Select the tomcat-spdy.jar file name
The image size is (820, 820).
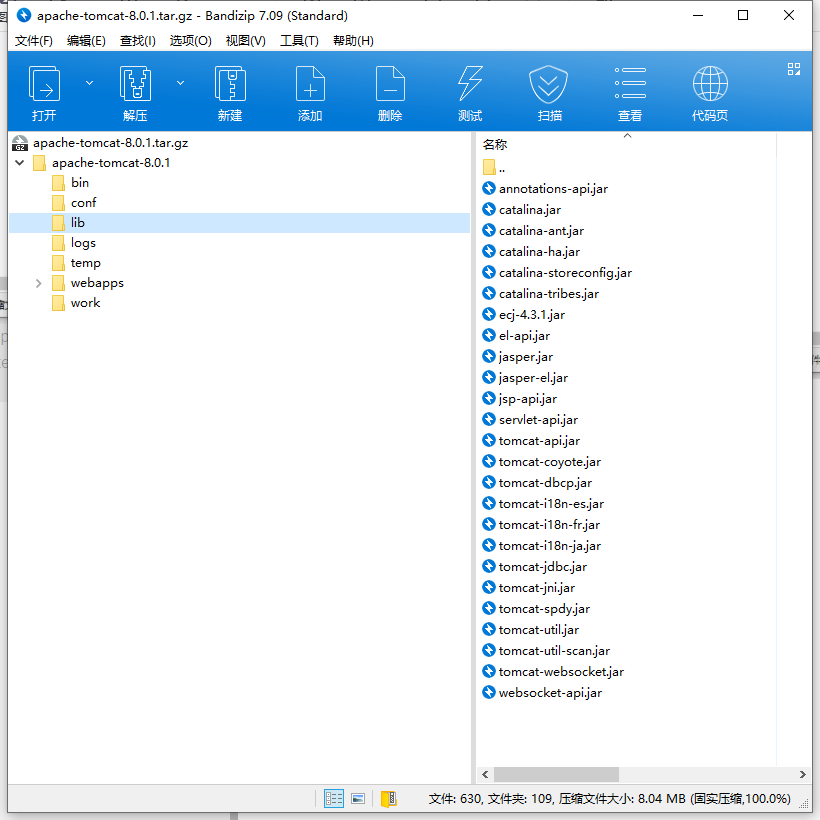coord(544,609)
